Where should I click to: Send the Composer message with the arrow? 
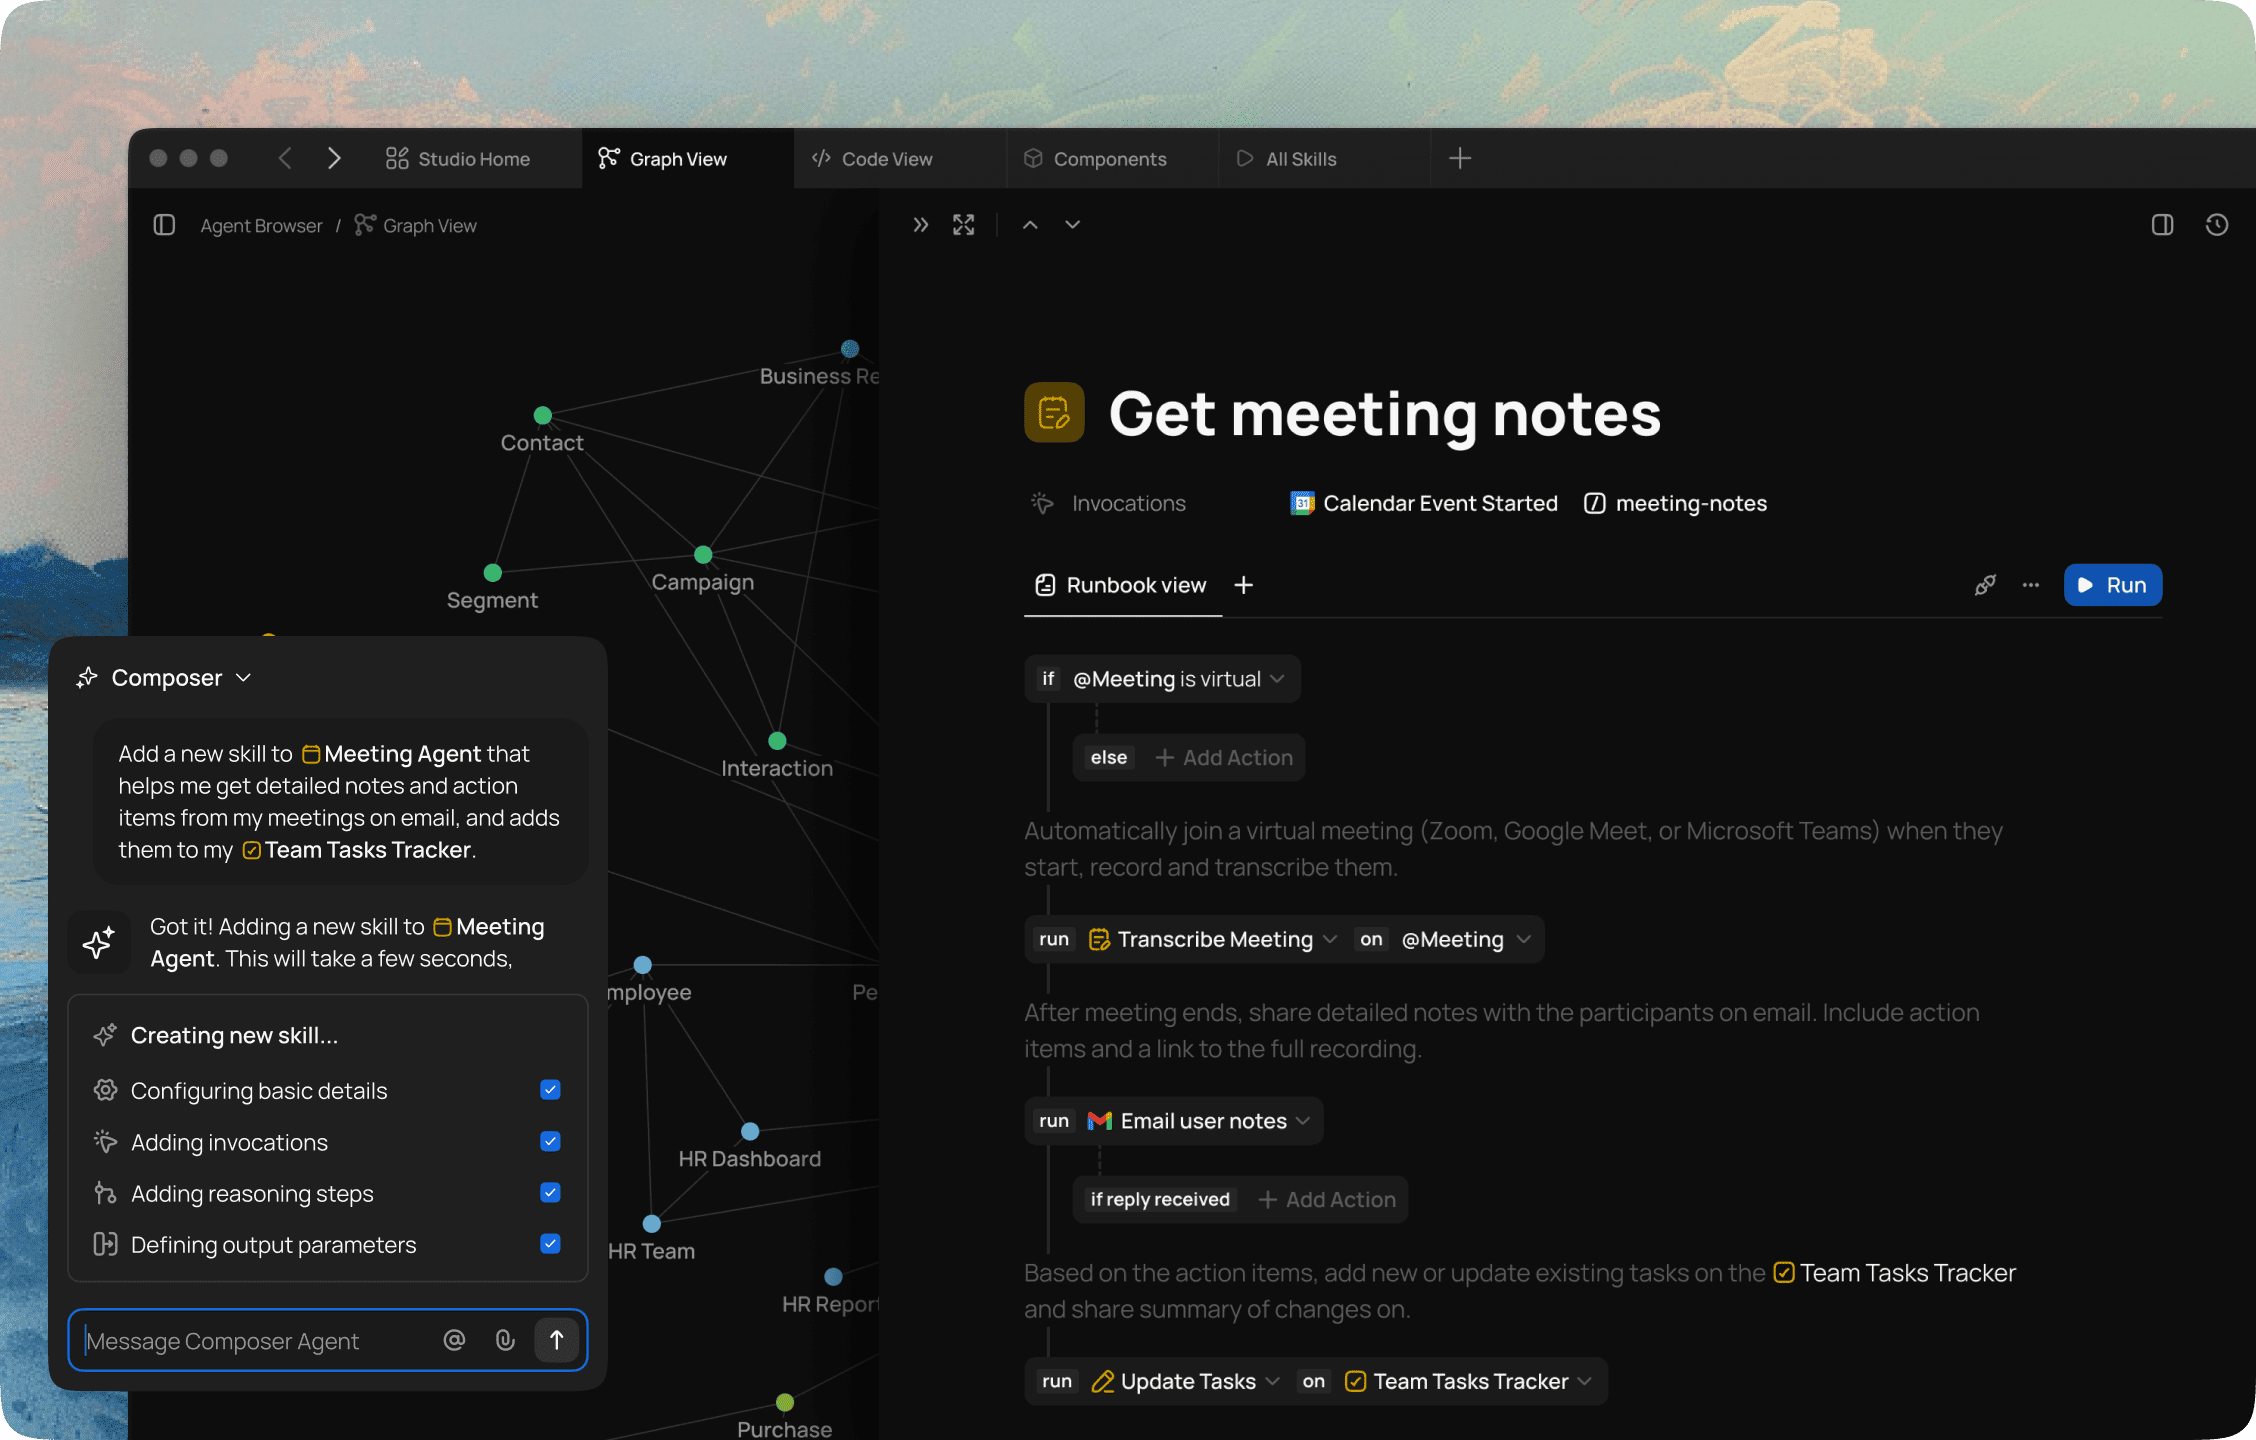pyautogui.click(x=557, y=1340)
